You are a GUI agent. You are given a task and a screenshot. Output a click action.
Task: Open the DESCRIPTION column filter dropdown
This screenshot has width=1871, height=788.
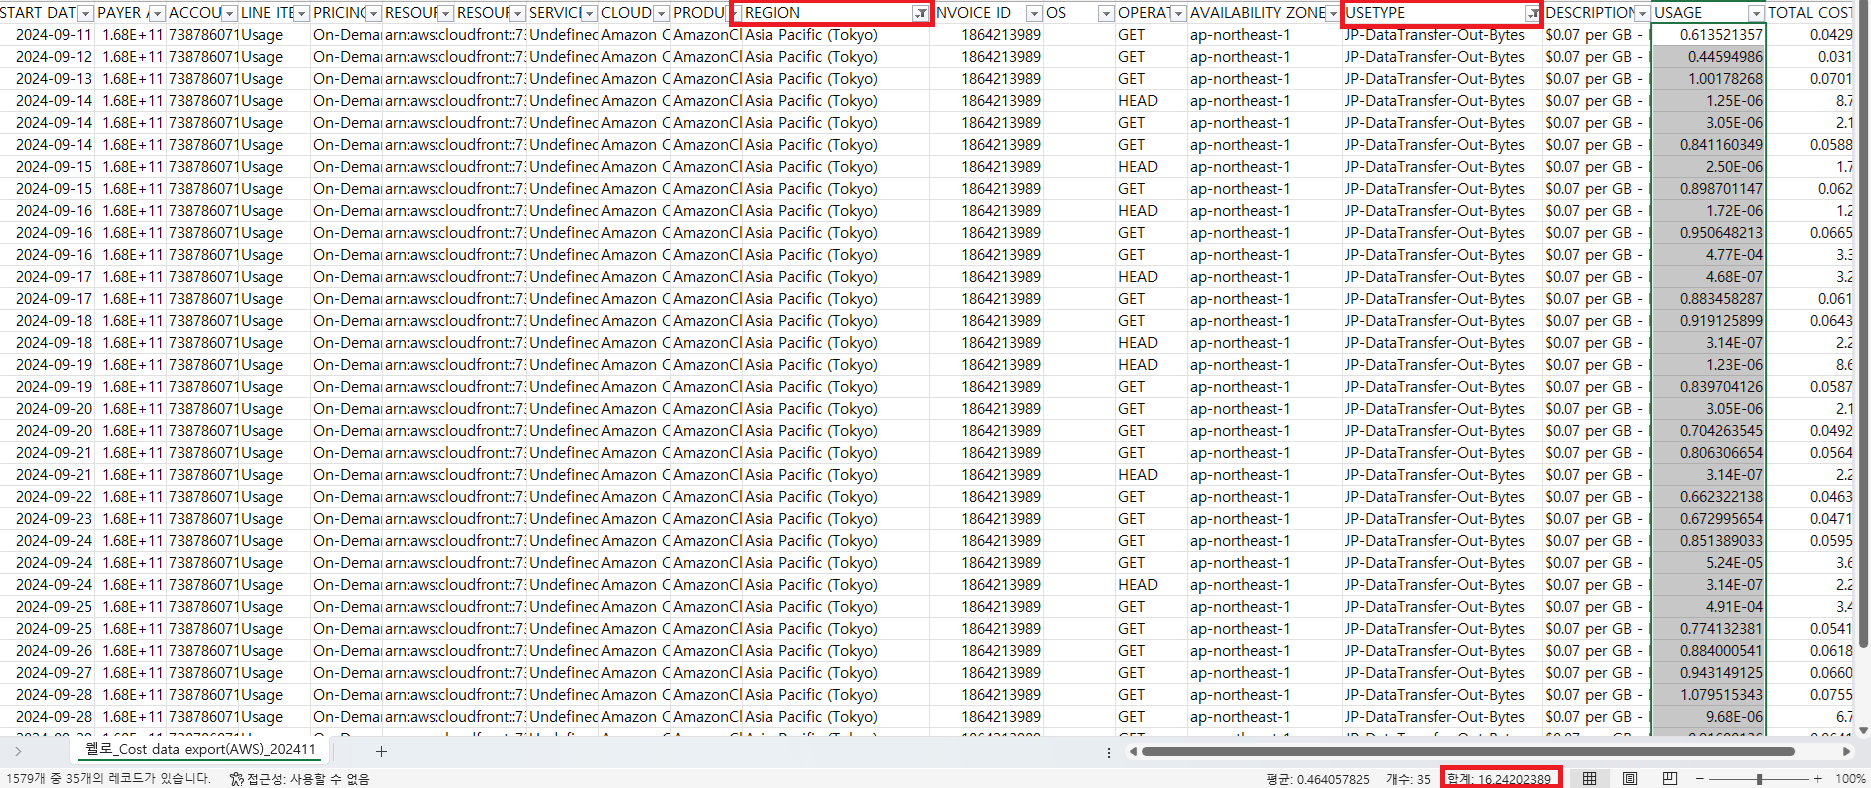(x=1642, y=13)
